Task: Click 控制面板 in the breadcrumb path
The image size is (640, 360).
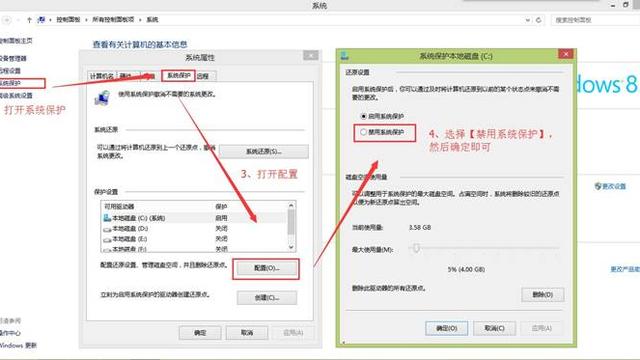Action: click(x=68, y=20)
